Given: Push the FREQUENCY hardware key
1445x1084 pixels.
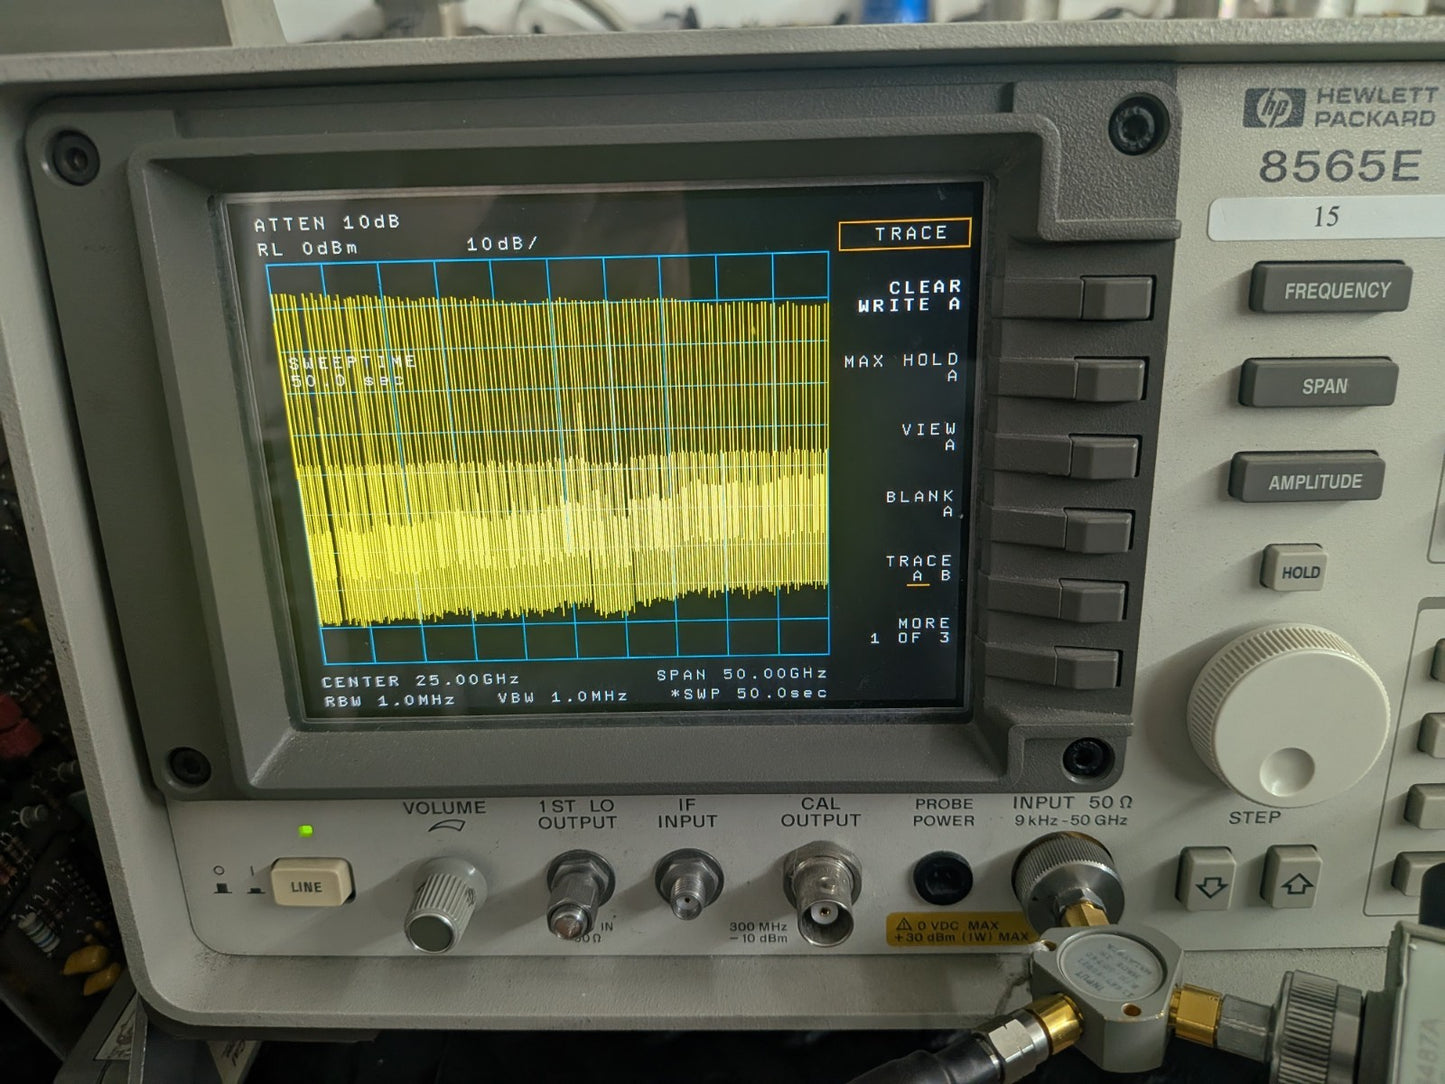Looking at the screenshot, I should [1331, 289].
